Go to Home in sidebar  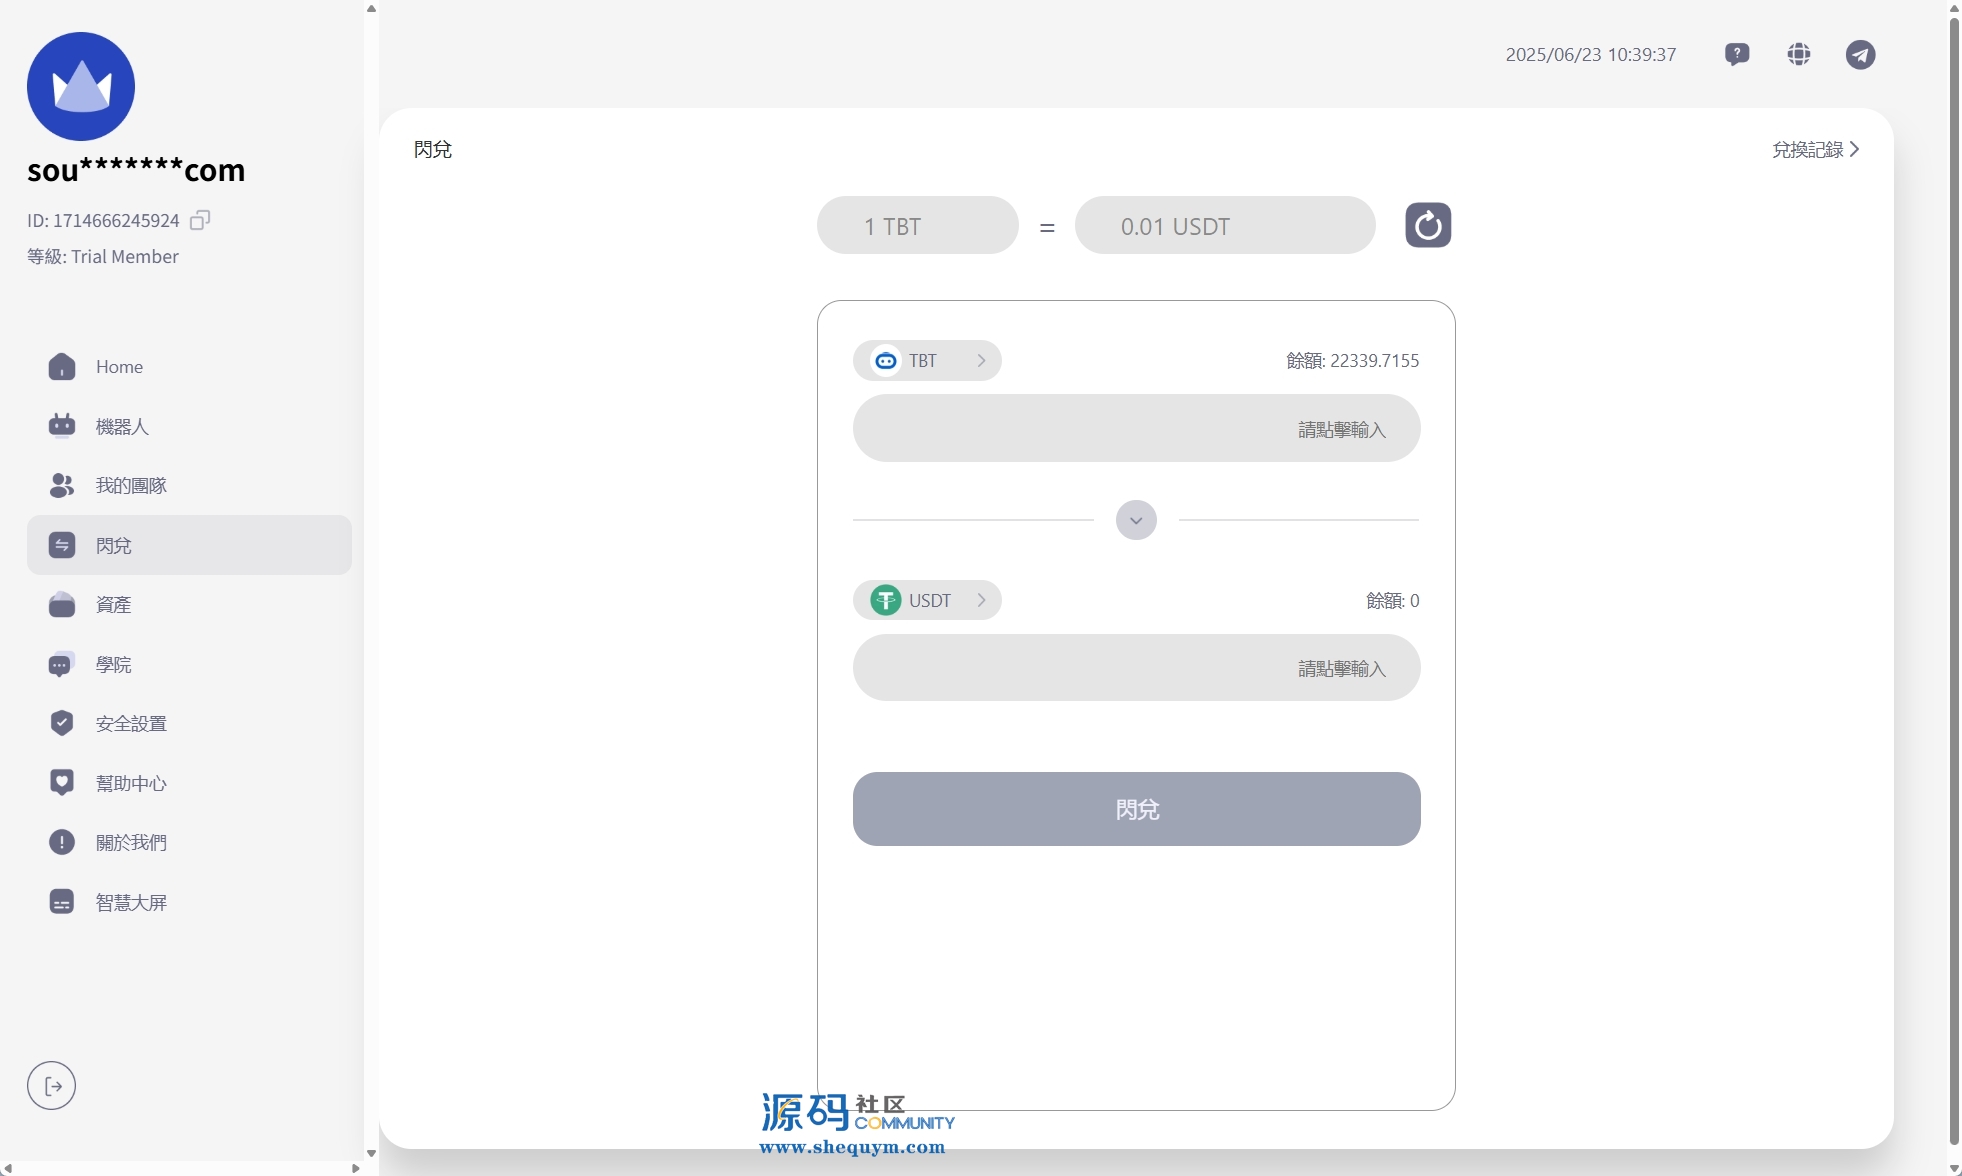[x=119, y=367]
